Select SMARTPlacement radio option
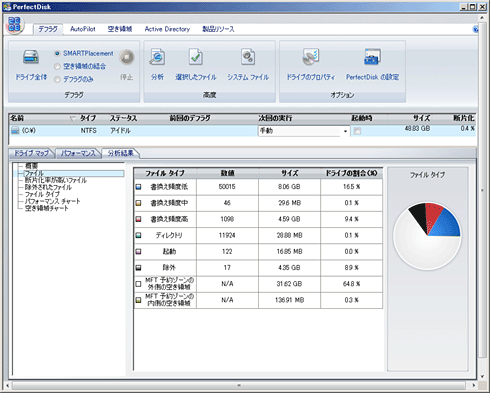The height and width of the screenshot is (393, 490). 57,53
